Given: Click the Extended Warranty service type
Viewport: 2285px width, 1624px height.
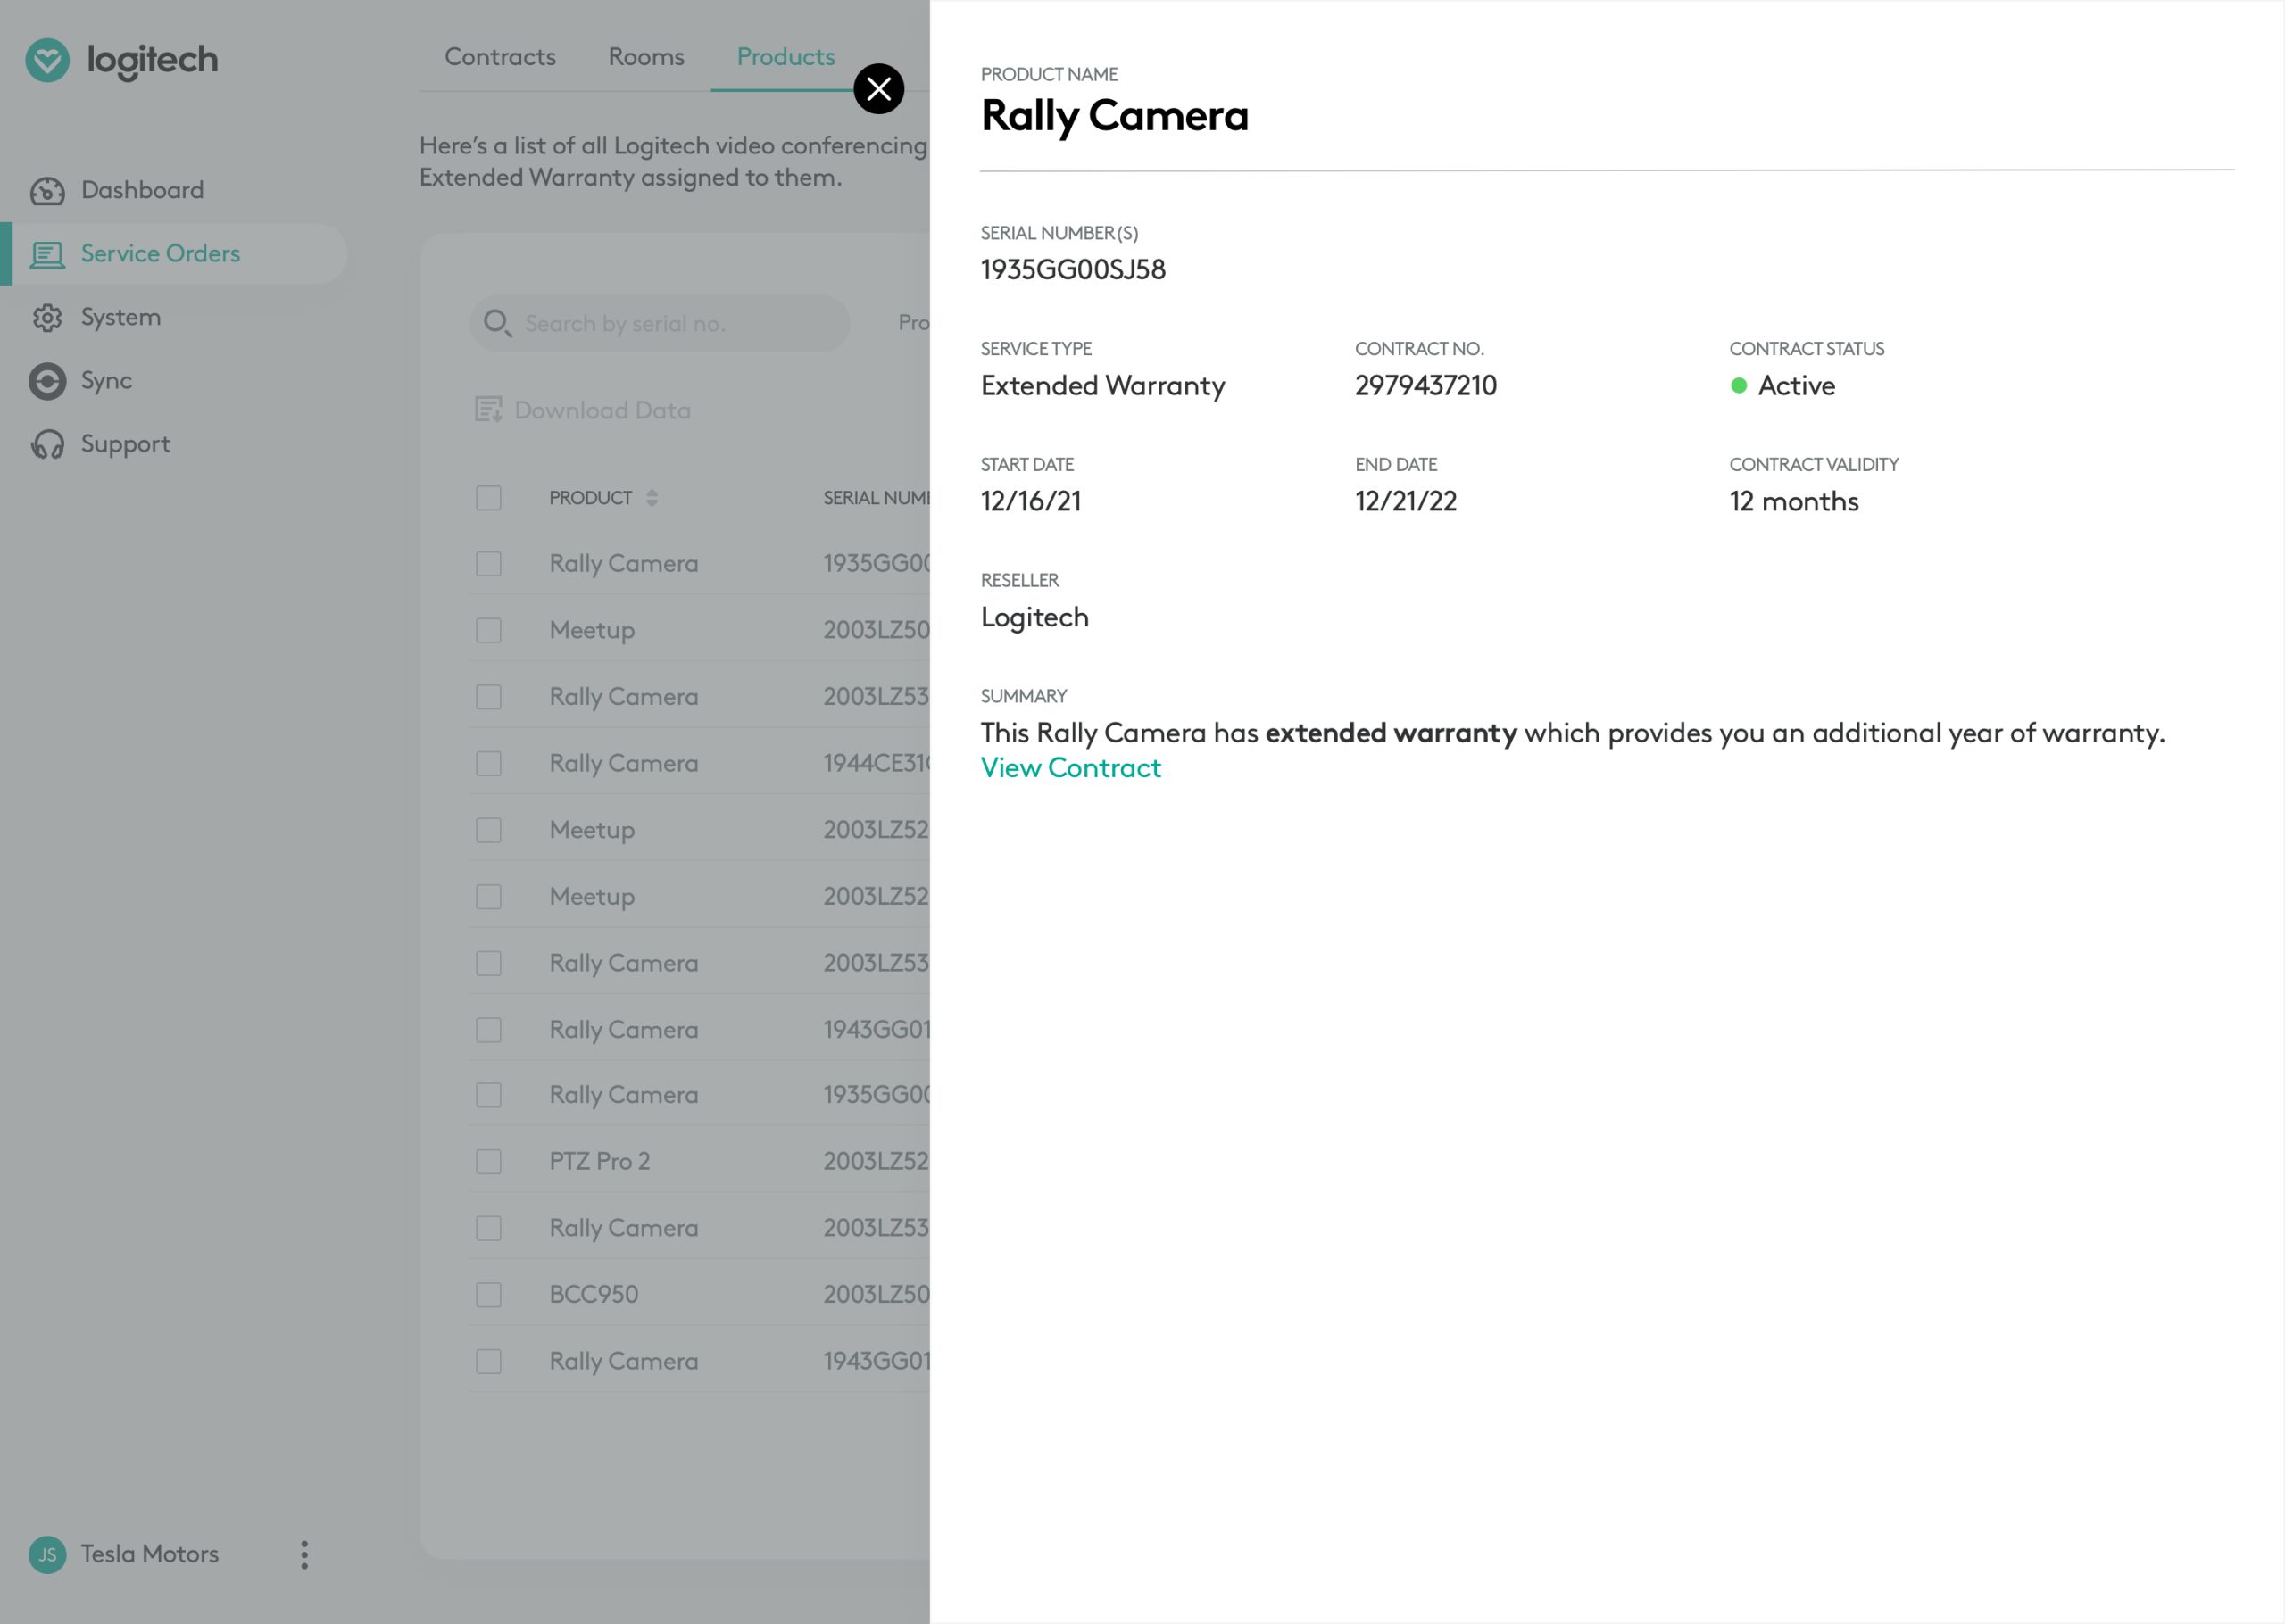Looking at the screenshot, I should (x=1102, y=386).
